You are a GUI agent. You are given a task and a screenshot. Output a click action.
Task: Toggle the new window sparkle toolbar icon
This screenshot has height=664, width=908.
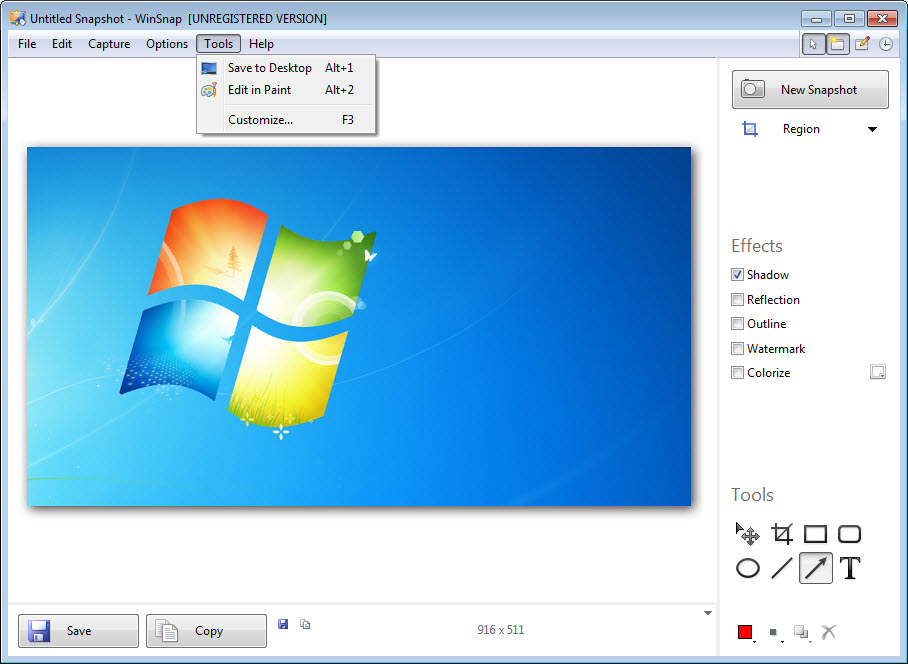click(837, 44)
